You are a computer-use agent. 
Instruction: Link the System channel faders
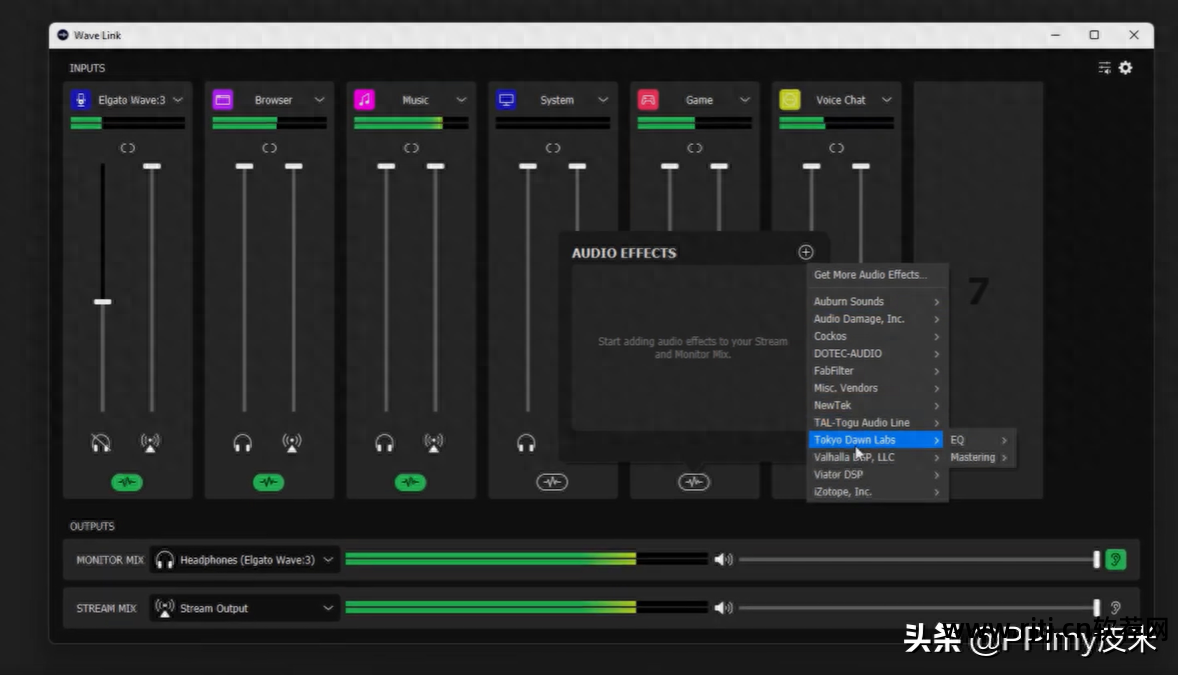coord(553,148)
